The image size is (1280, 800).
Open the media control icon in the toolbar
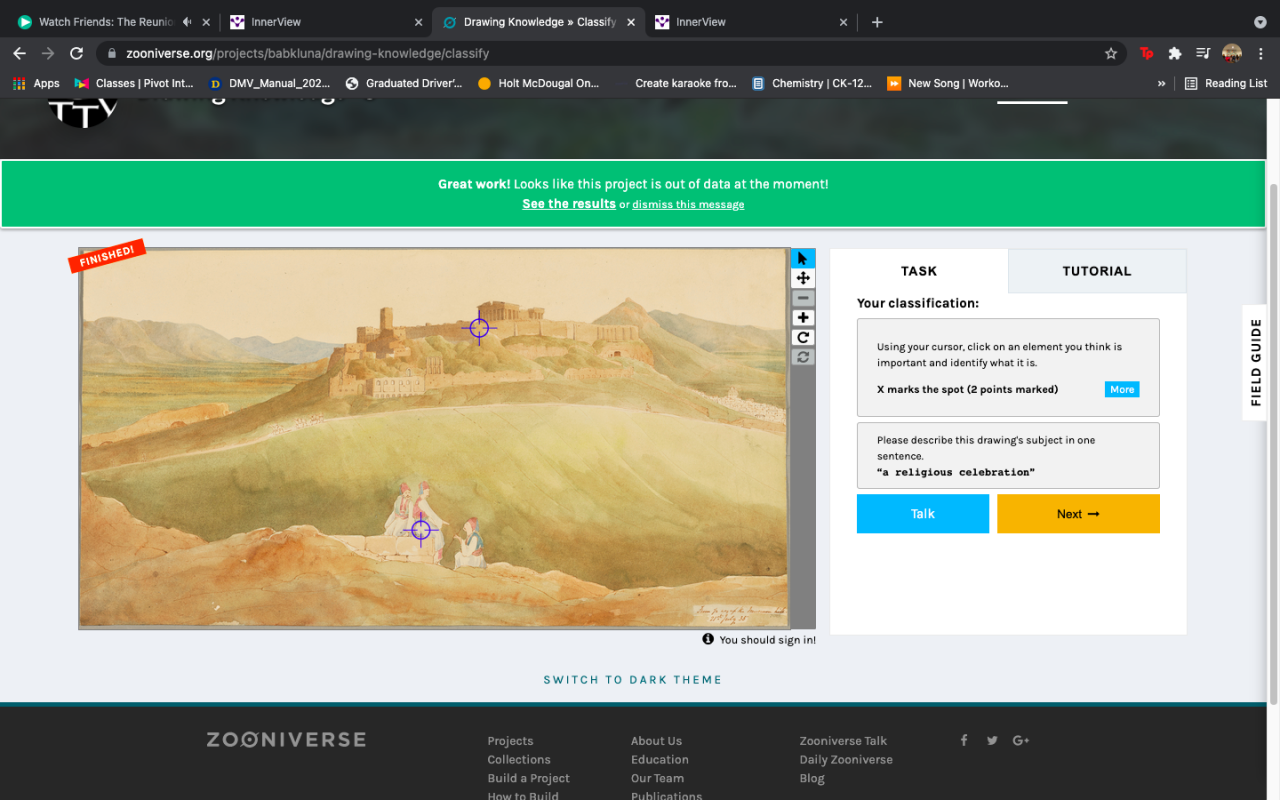coord(1203,53)
